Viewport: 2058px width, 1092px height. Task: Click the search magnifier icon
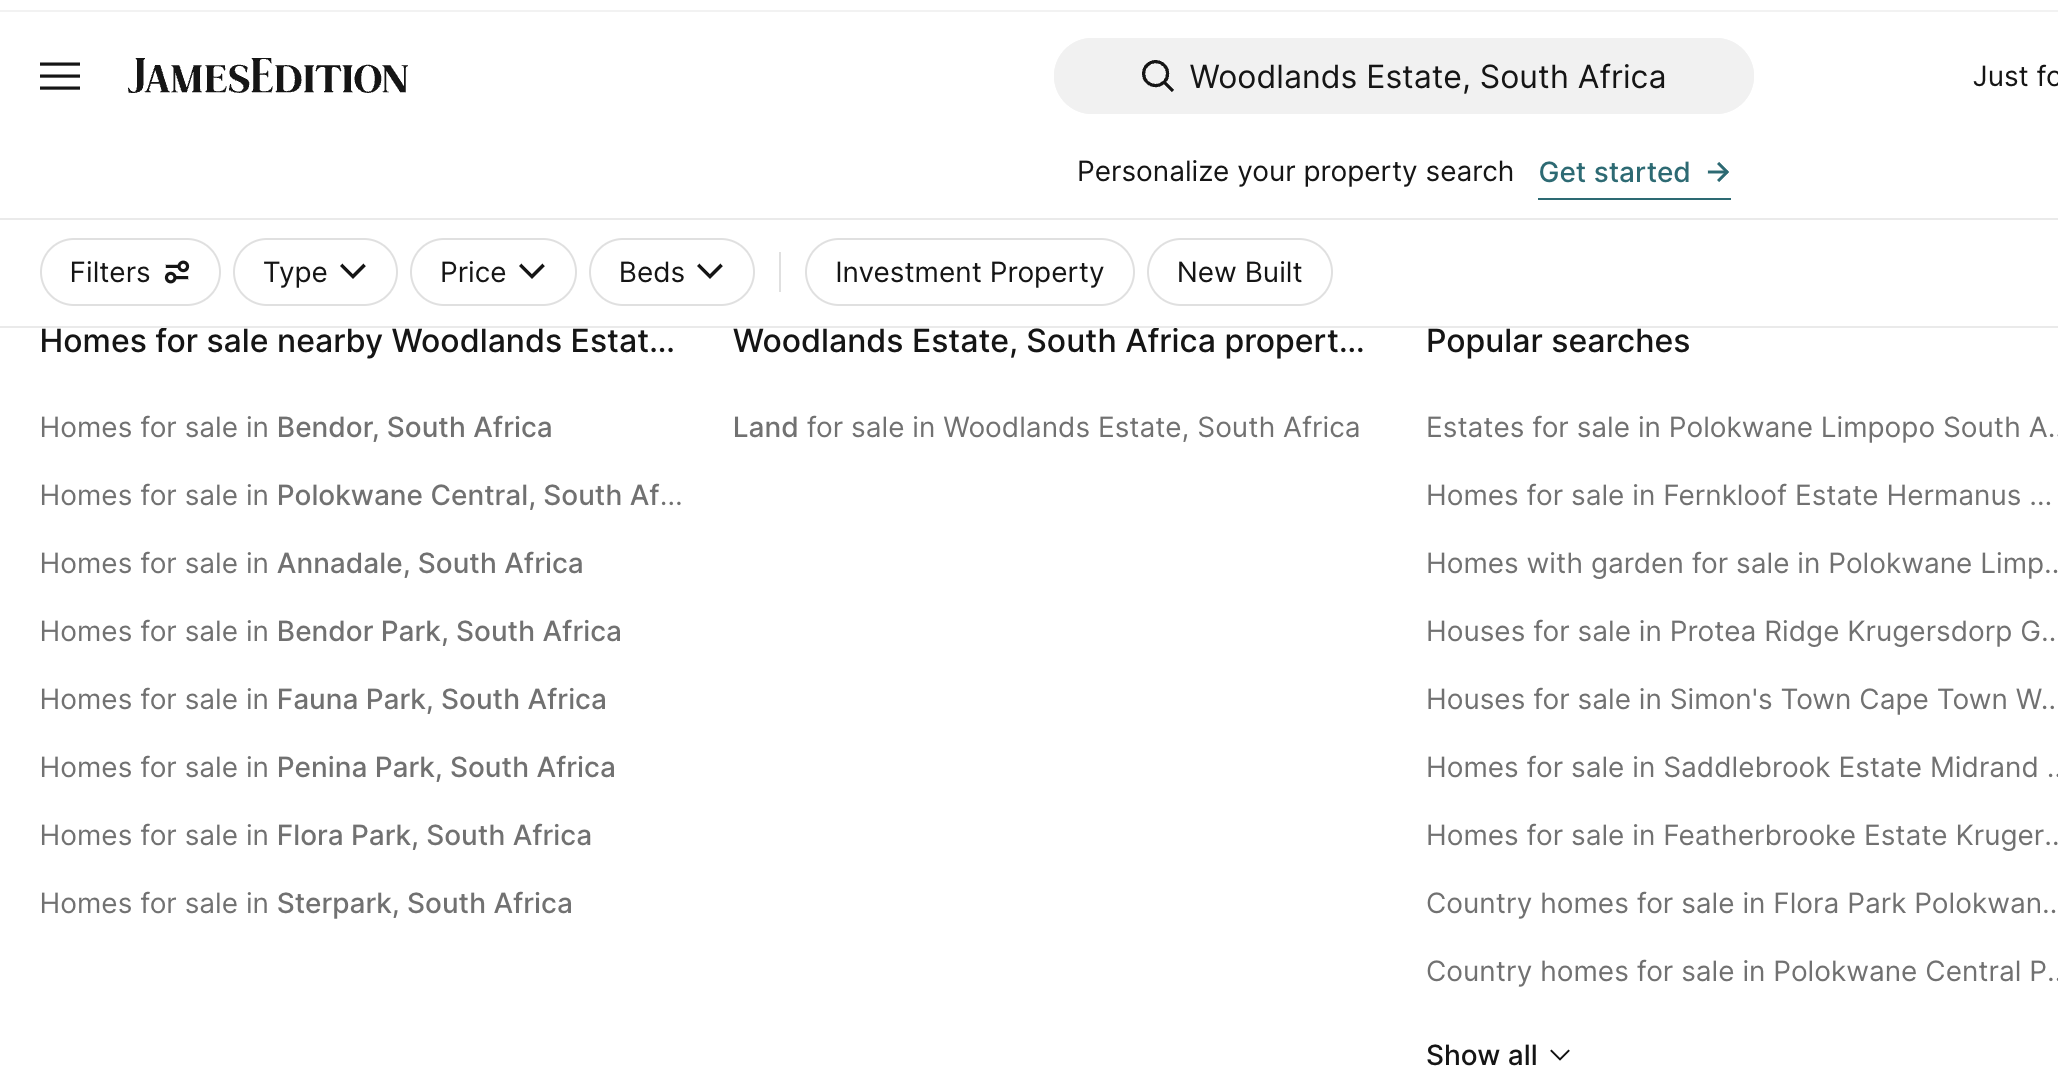1157,76
